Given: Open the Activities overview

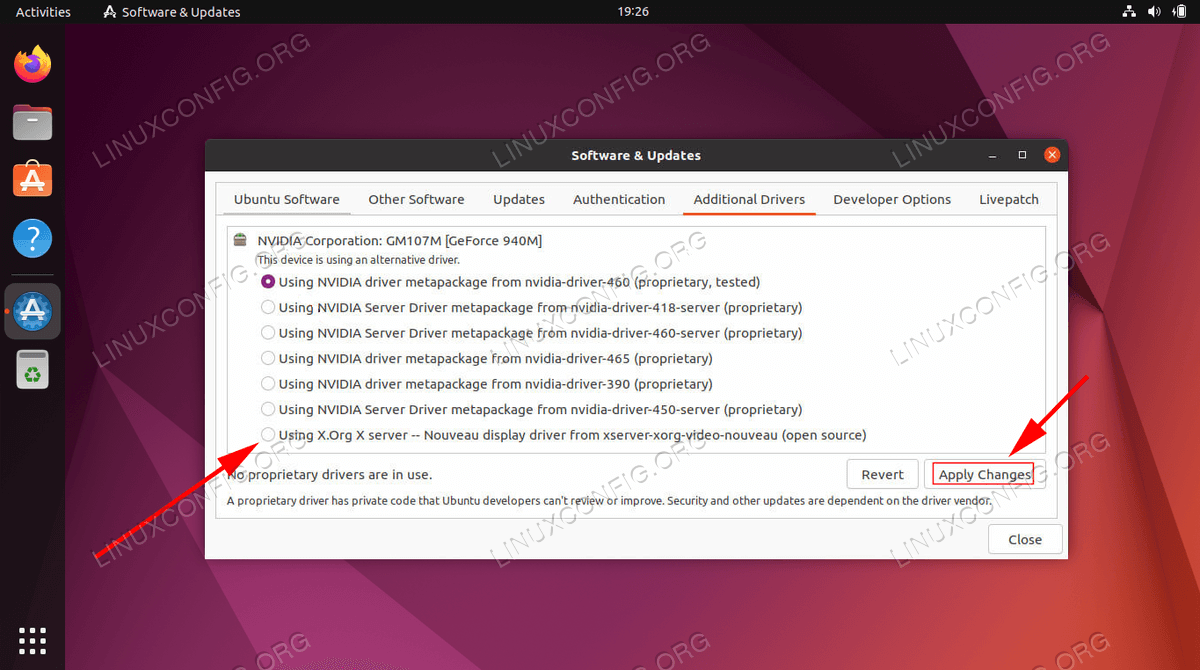Looking at the screenshot, I should (43, 12).
